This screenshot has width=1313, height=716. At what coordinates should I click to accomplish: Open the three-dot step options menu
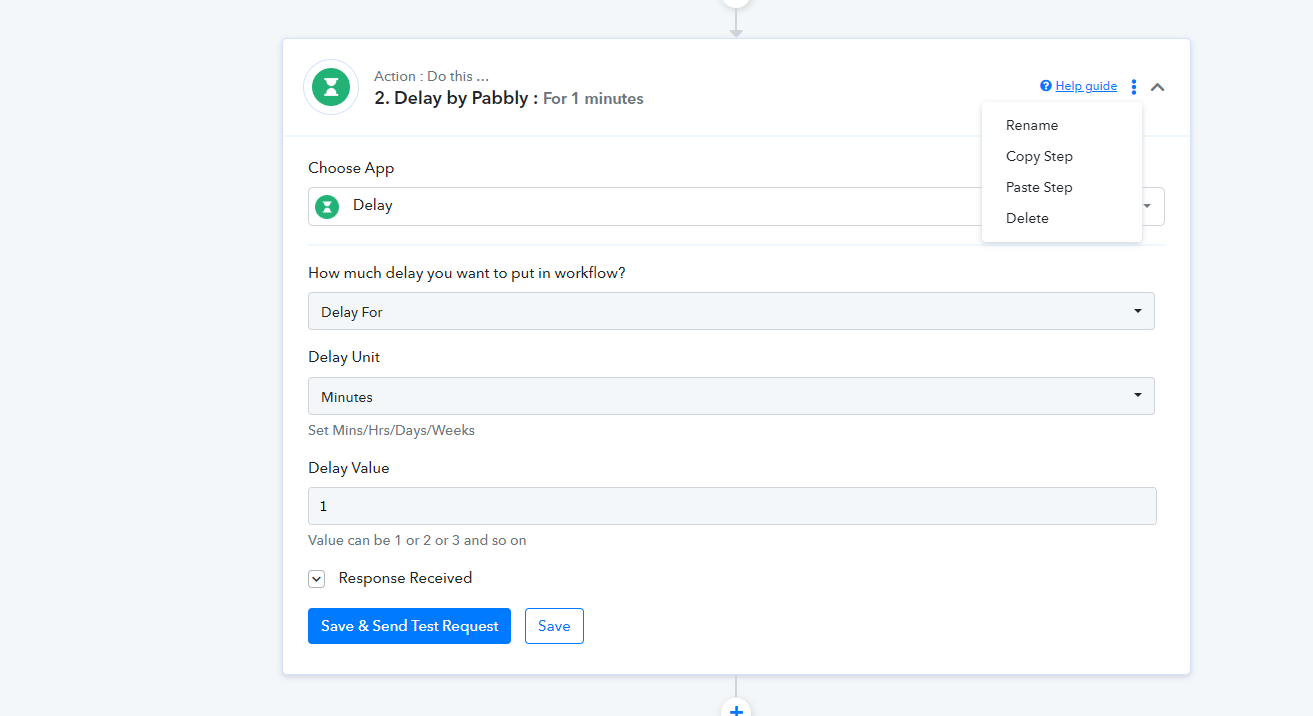1134,87
